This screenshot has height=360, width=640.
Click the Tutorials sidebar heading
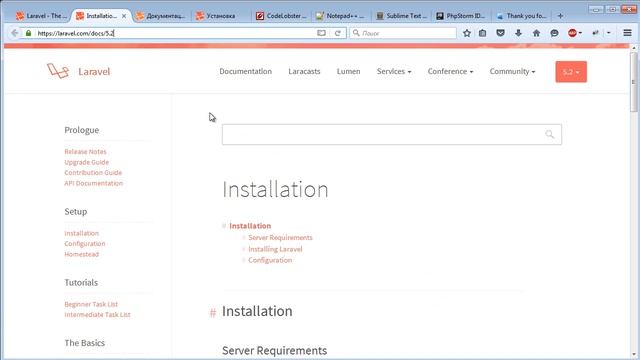81,282
